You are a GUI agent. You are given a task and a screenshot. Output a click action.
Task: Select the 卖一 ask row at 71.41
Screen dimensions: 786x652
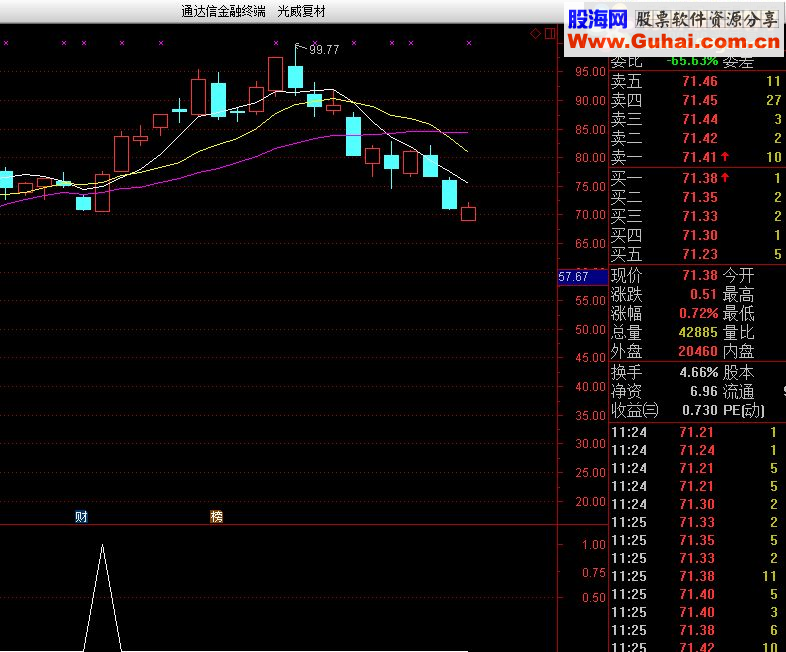tap(697, 157)
